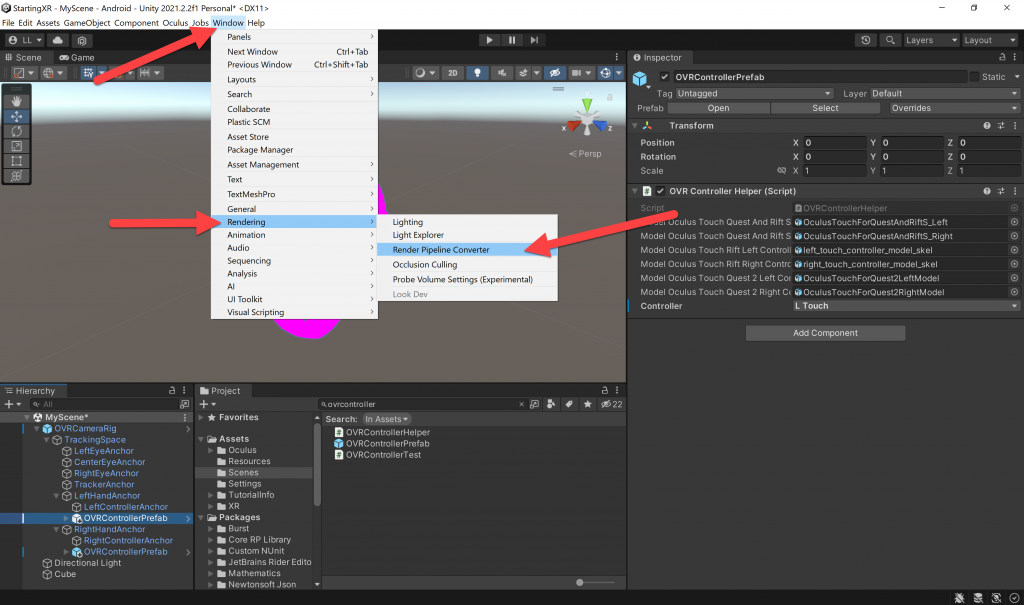
Task: Click object picker for OVRControllerHelper script field
Action: 1014,208
